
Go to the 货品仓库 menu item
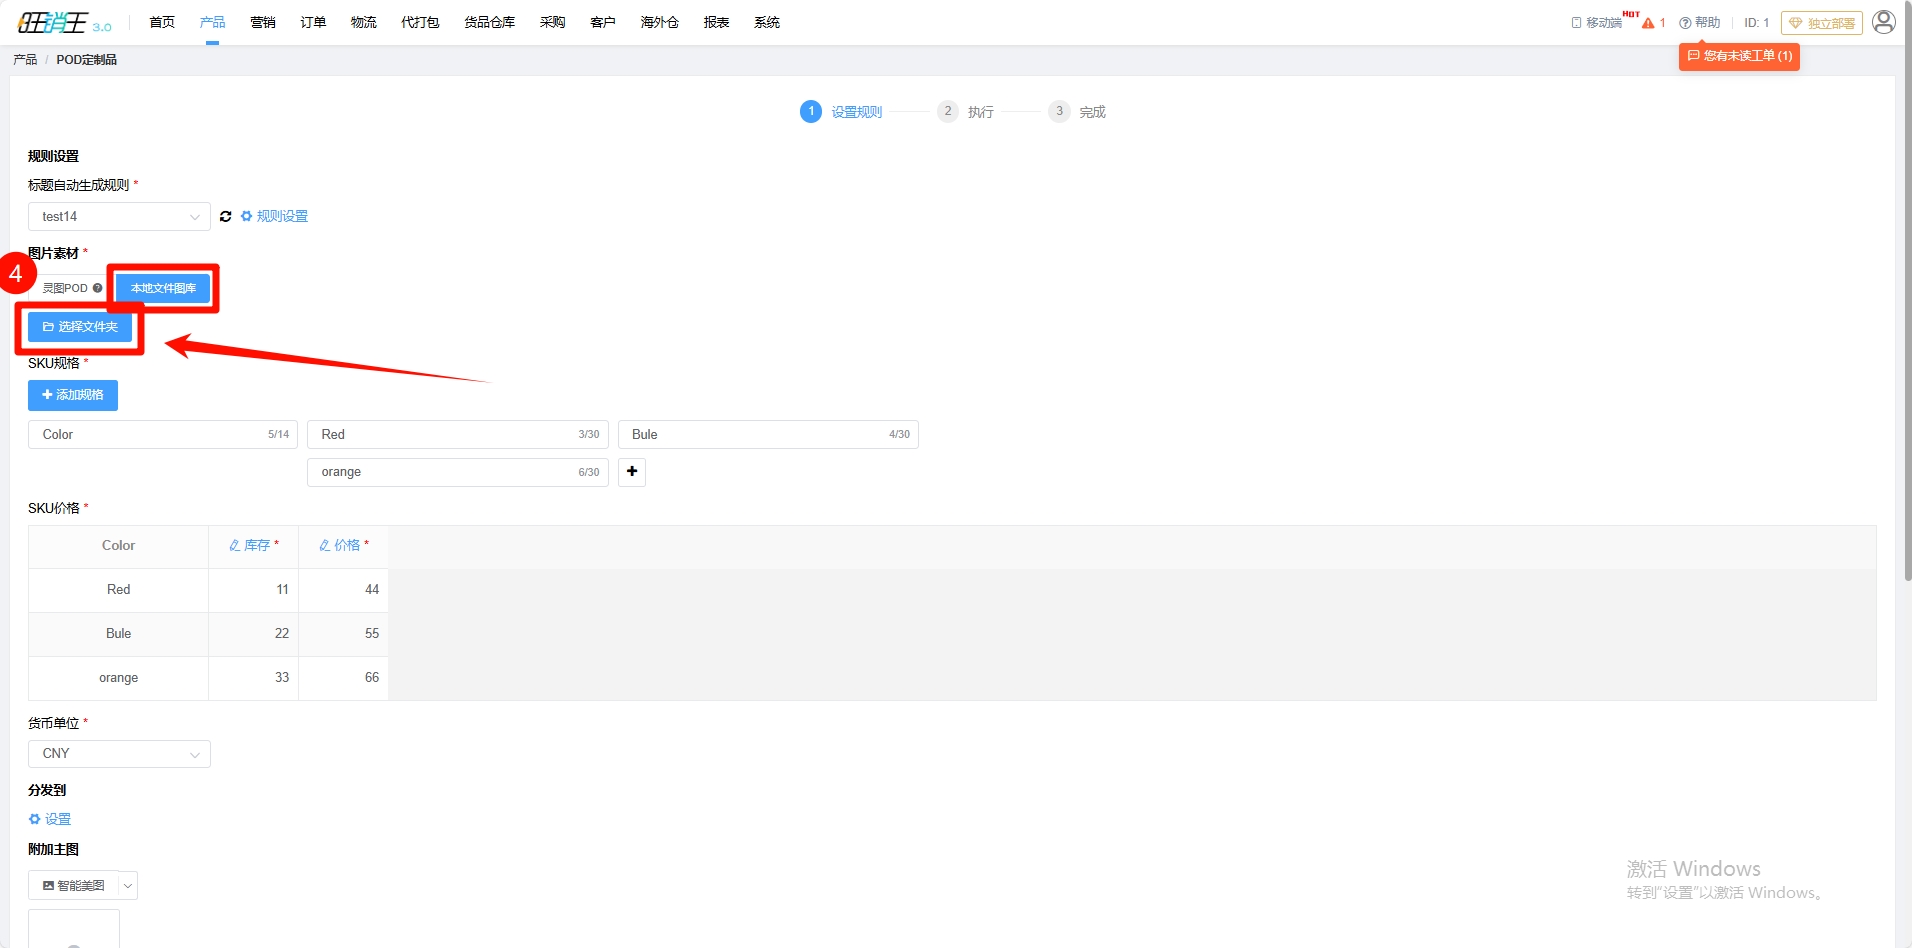pos(489,22)
